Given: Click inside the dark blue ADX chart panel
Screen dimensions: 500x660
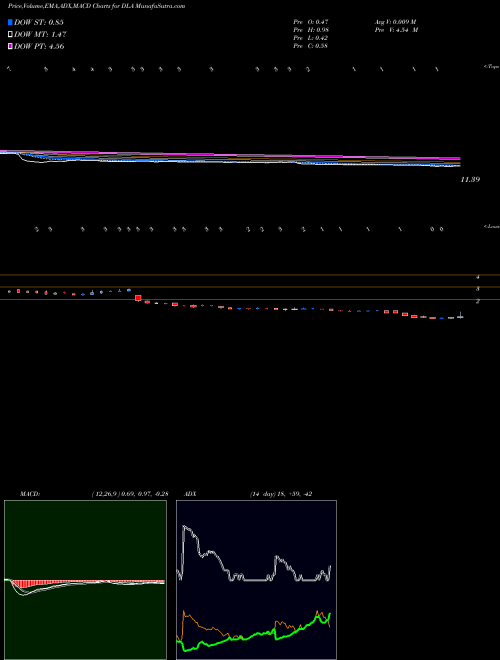Looking at the screenshot, I should click(256, 580).
